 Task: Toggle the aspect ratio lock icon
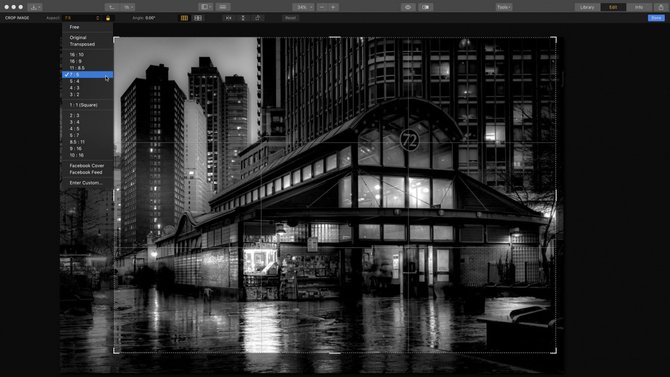[108, 18]
